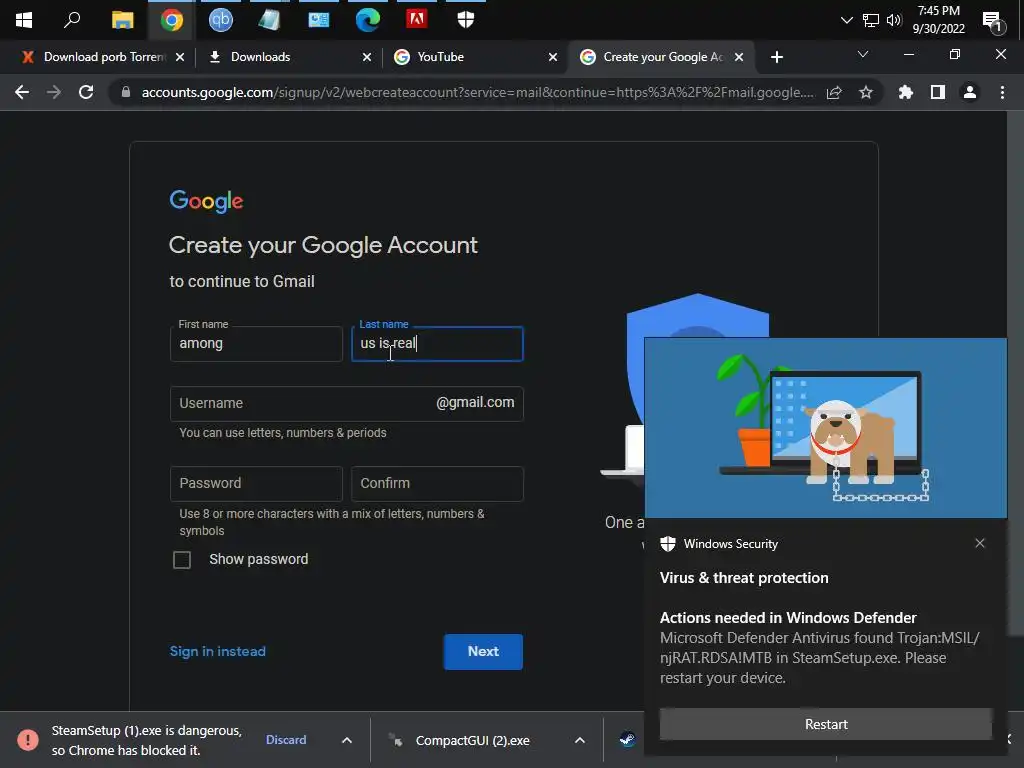Open a new browser tab
Screen dimensions: 1024x768
(776, 57)
